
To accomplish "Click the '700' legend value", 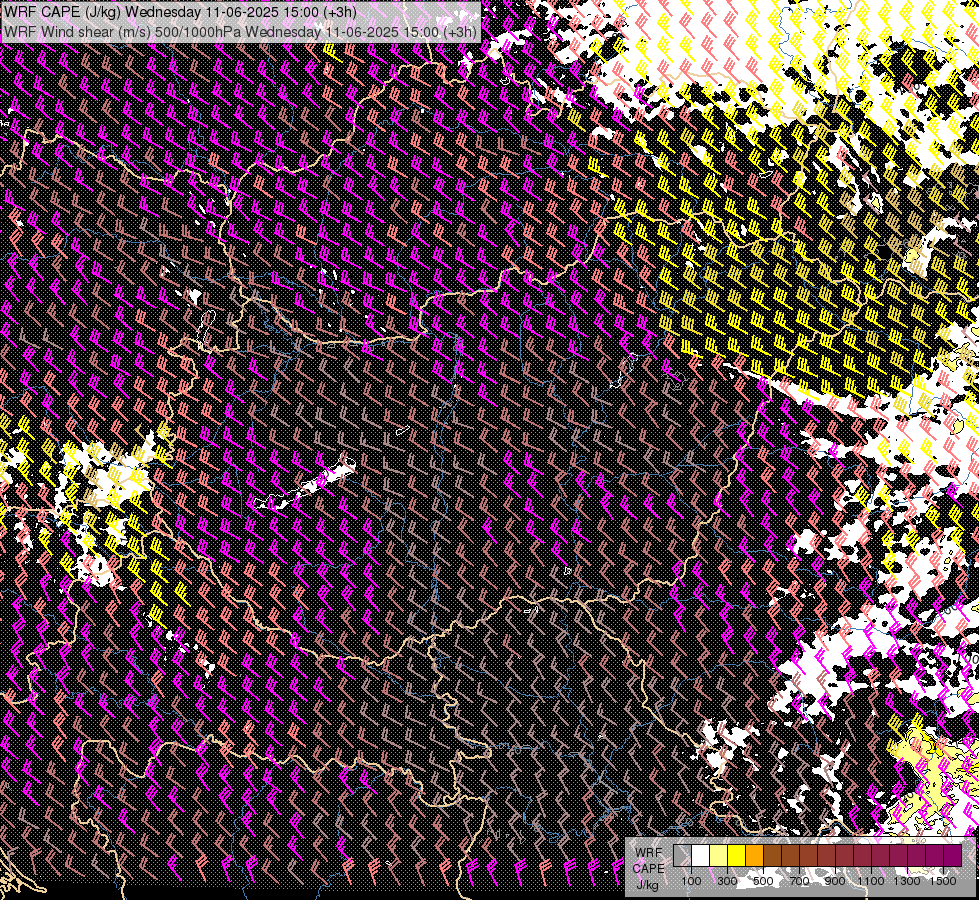I will 799,881.
